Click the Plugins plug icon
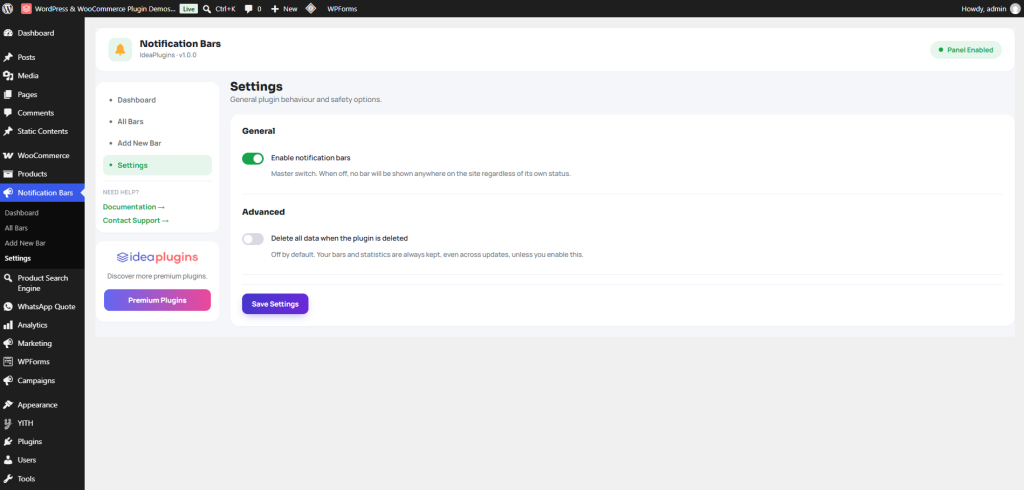Image resolution: width=1024 pixels, height=490 pixels. [x=8, y=442]
